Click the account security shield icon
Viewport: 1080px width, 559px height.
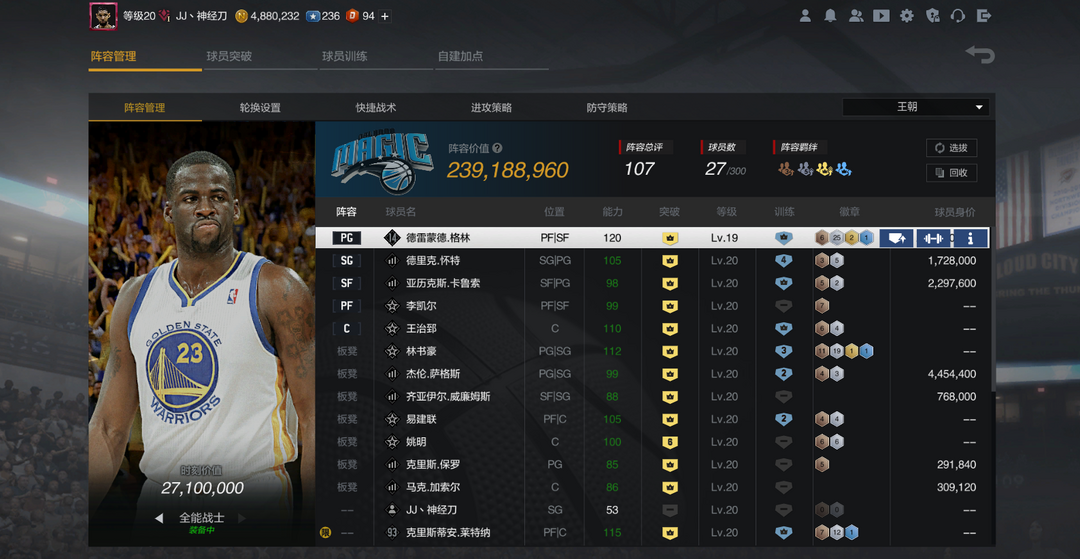point(933,16)
